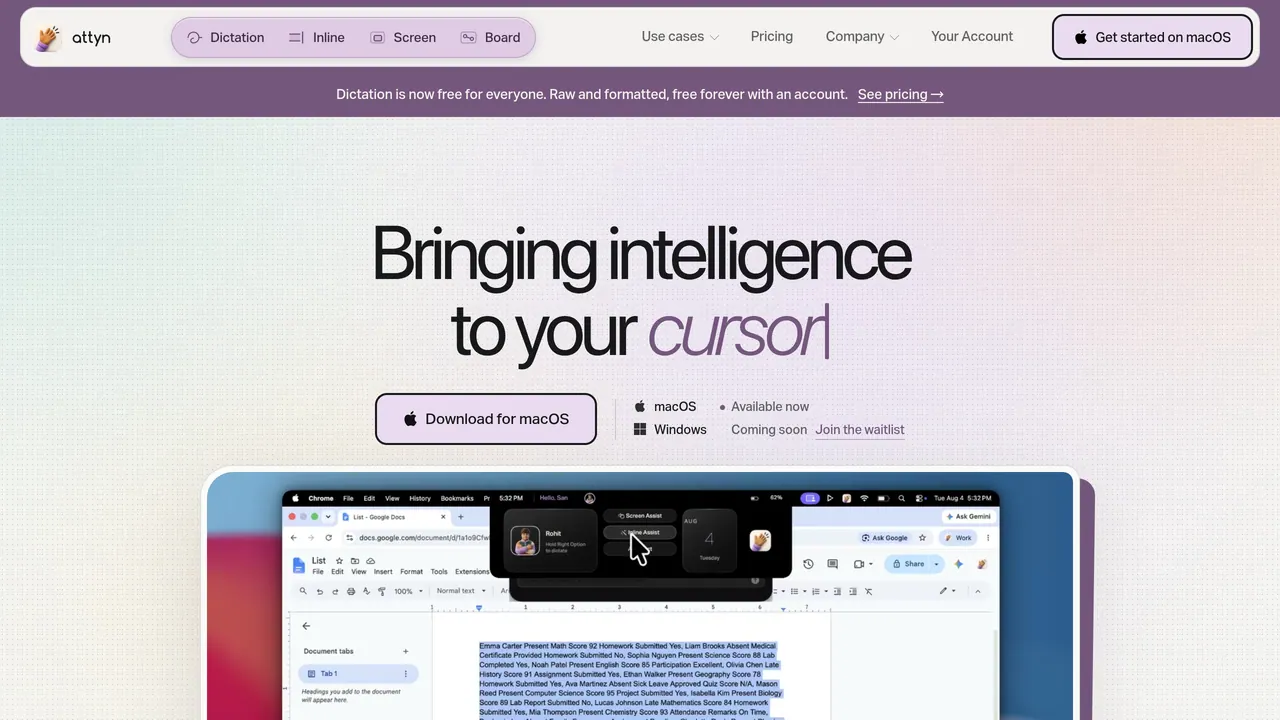This screenshot has height=720, width=1280.
Task: Star the List document
Action: 340,561
